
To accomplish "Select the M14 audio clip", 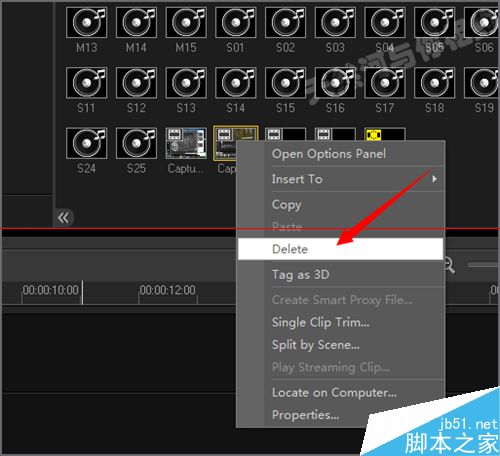I will (136, 22).
